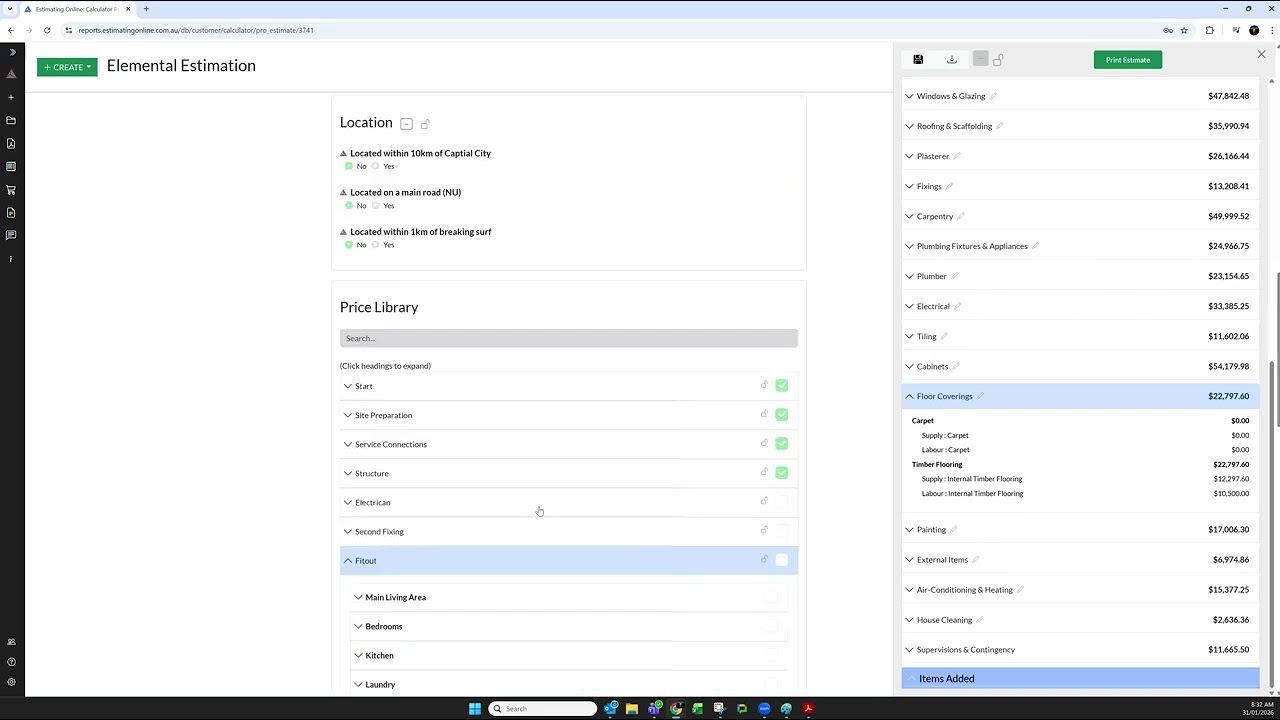Open a new browser tab
Viewport: 1280px width, 720px height.
[x=146, y=9]
